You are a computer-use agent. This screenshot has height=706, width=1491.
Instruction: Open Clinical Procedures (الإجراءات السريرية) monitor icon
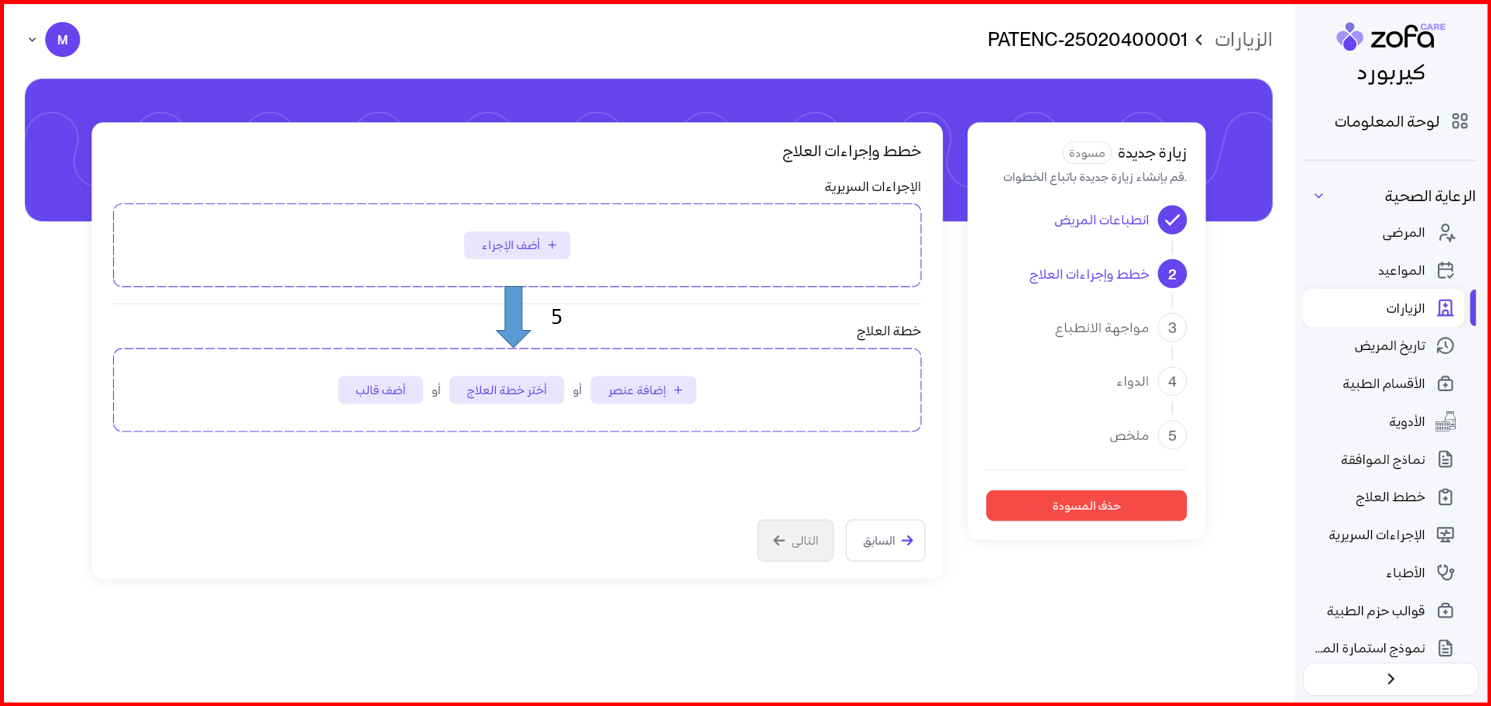point(1445,535)
